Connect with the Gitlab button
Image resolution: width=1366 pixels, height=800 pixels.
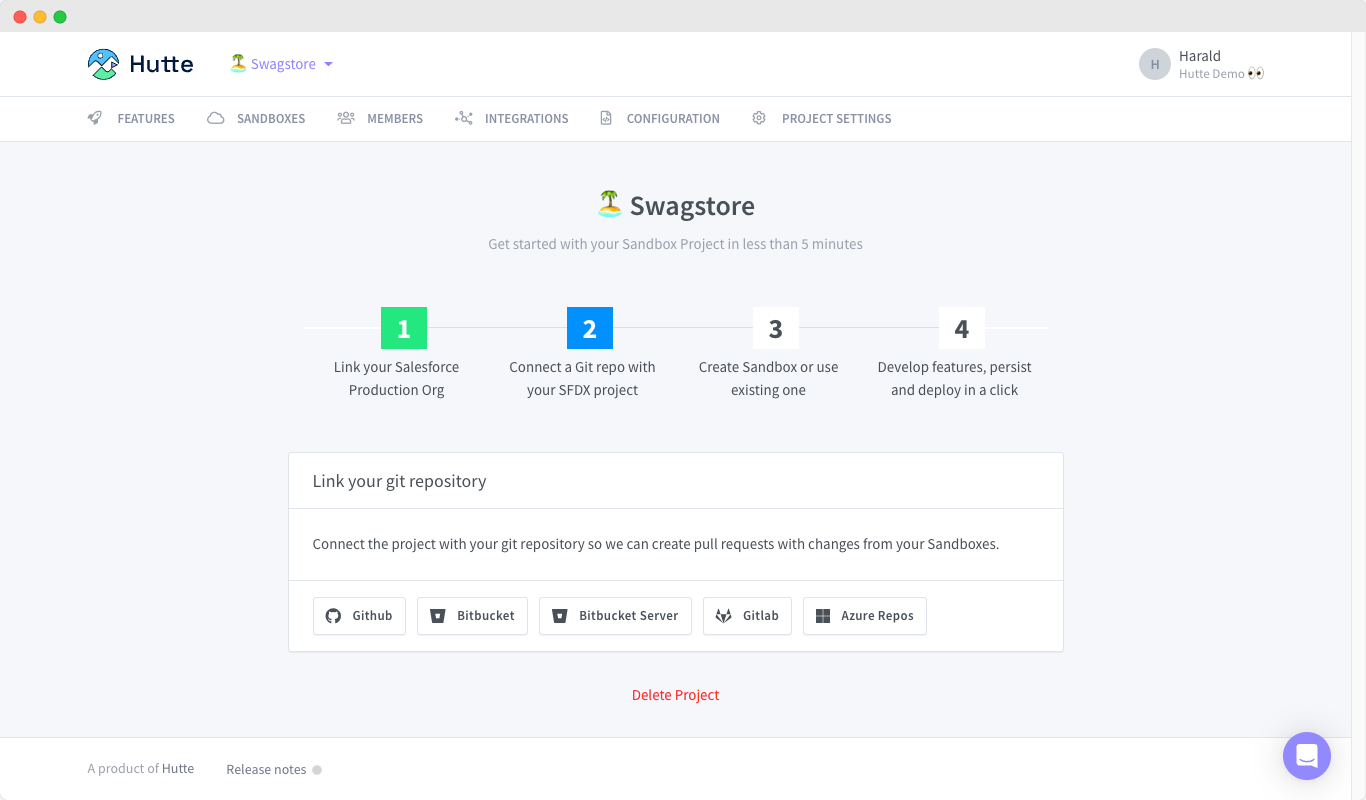click(x=747, y=616)
